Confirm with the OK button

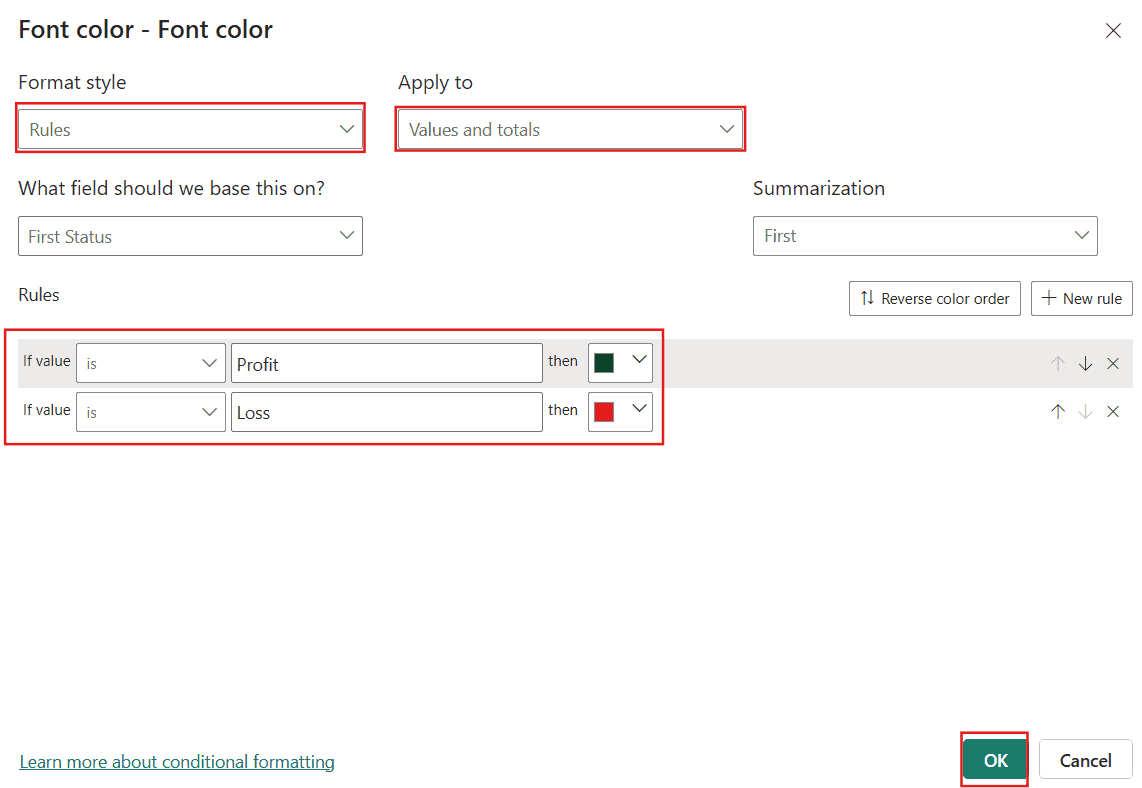pyautogui.click(x=995, y=760)
